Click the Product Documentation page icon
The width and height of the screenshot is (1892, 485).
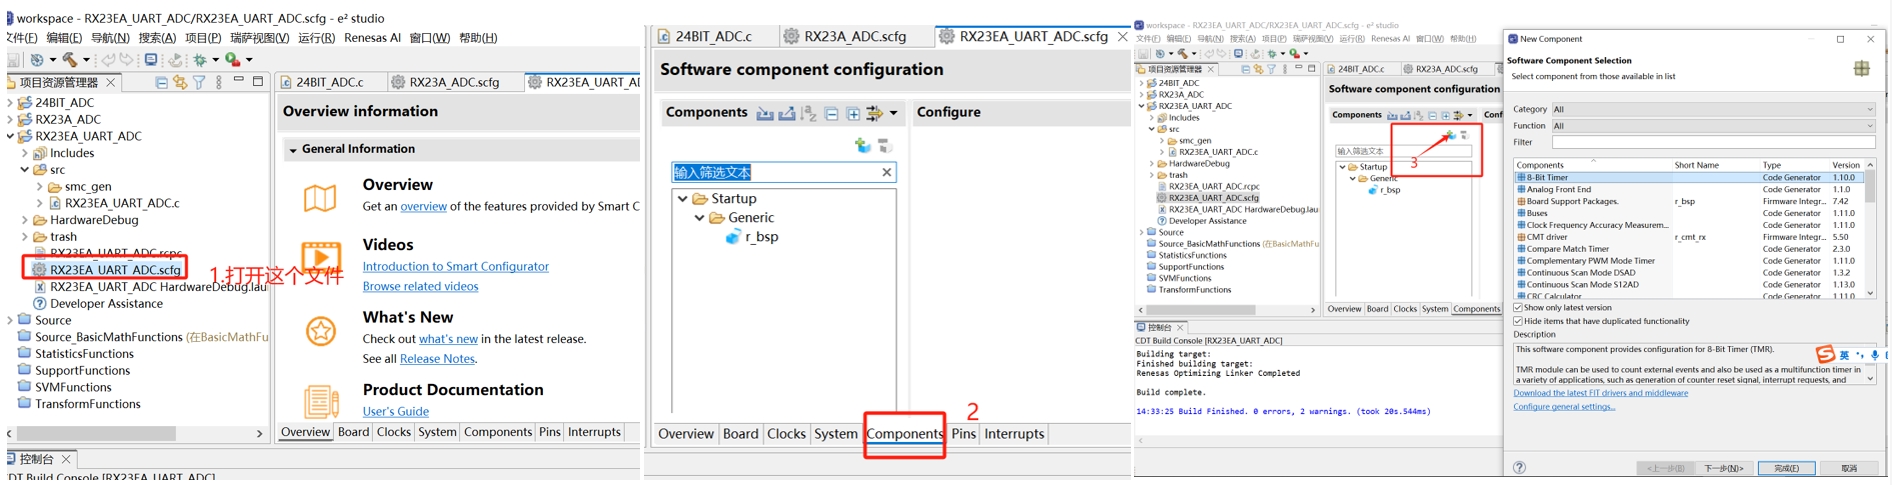point(320,402)
